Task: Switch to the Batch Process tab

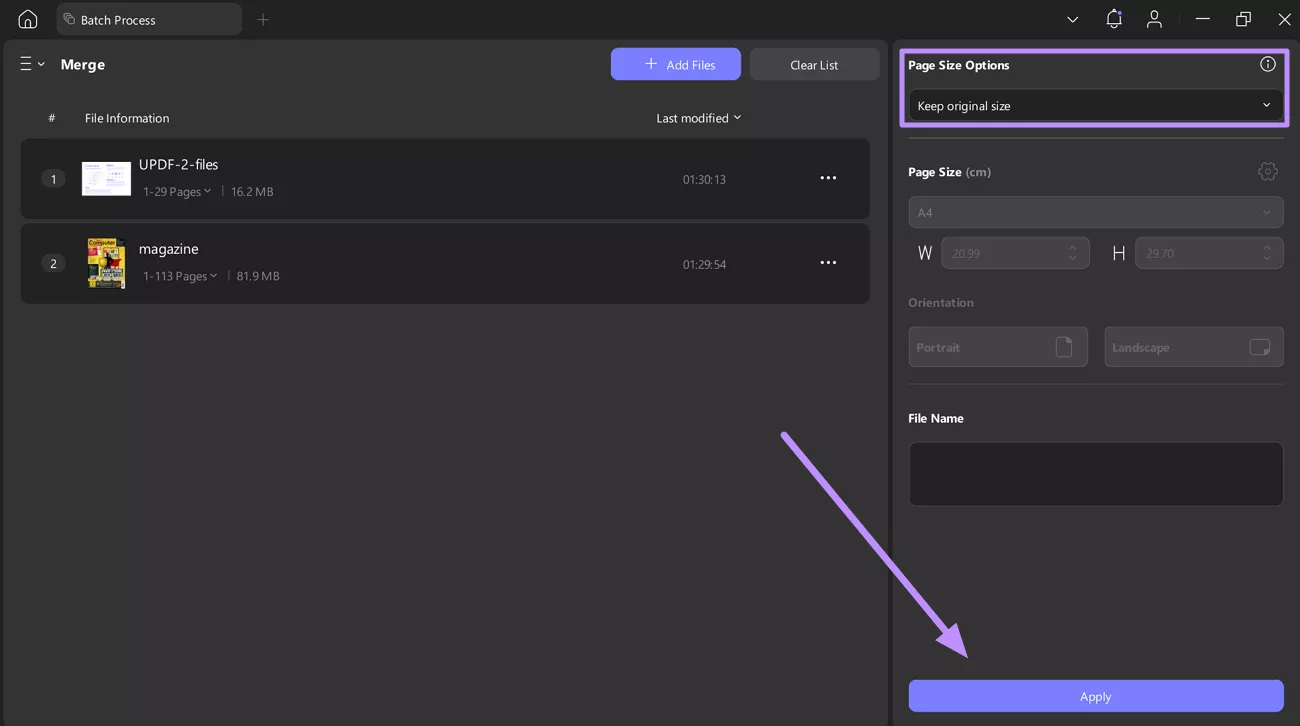Action: 118,18
